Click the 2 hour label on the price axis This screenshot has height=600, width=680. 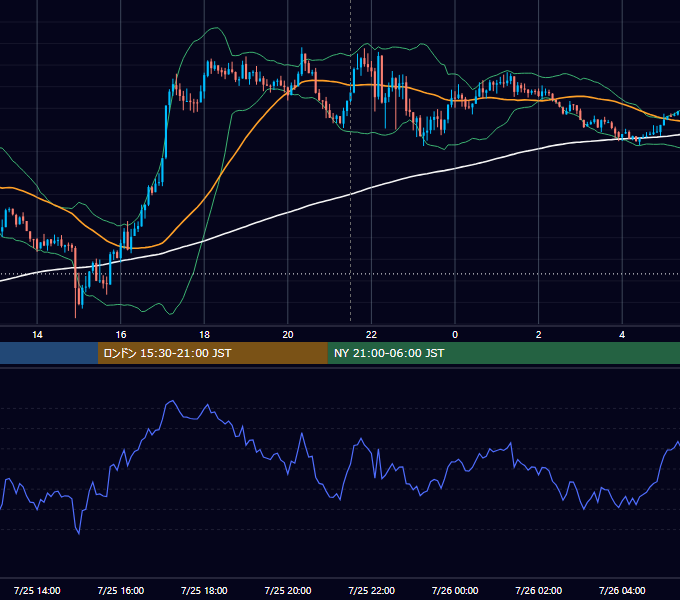coord(539,335)
